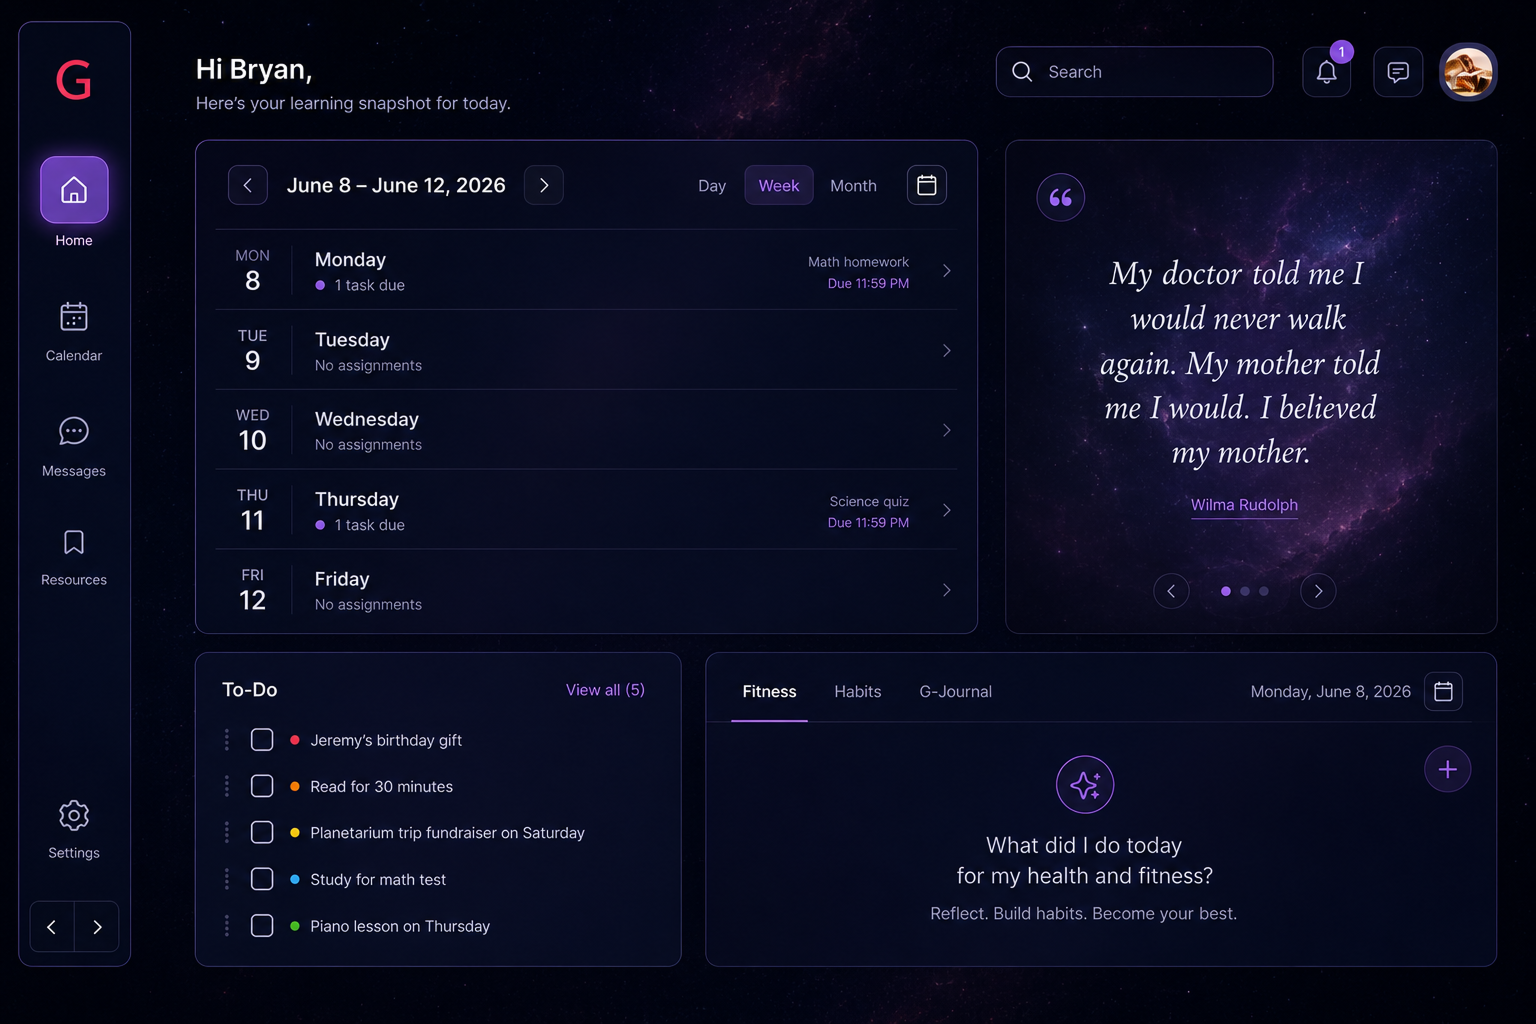The image size is (1536, 1024).
Task: Expand Thursday row chevron
Action: point(946,510)
